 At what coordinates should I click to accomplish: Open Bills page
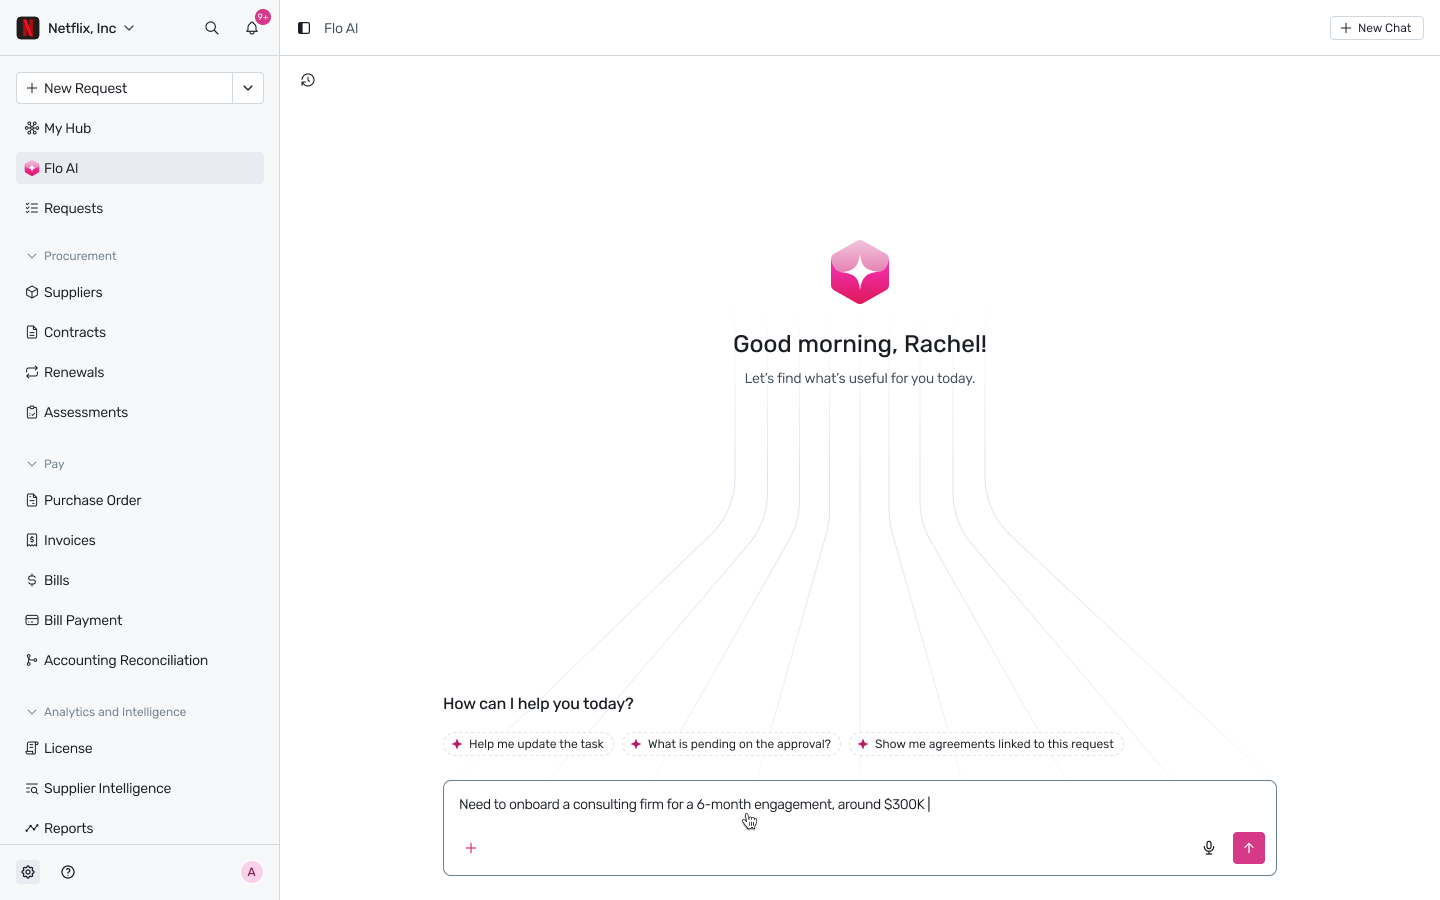[140, 580]
